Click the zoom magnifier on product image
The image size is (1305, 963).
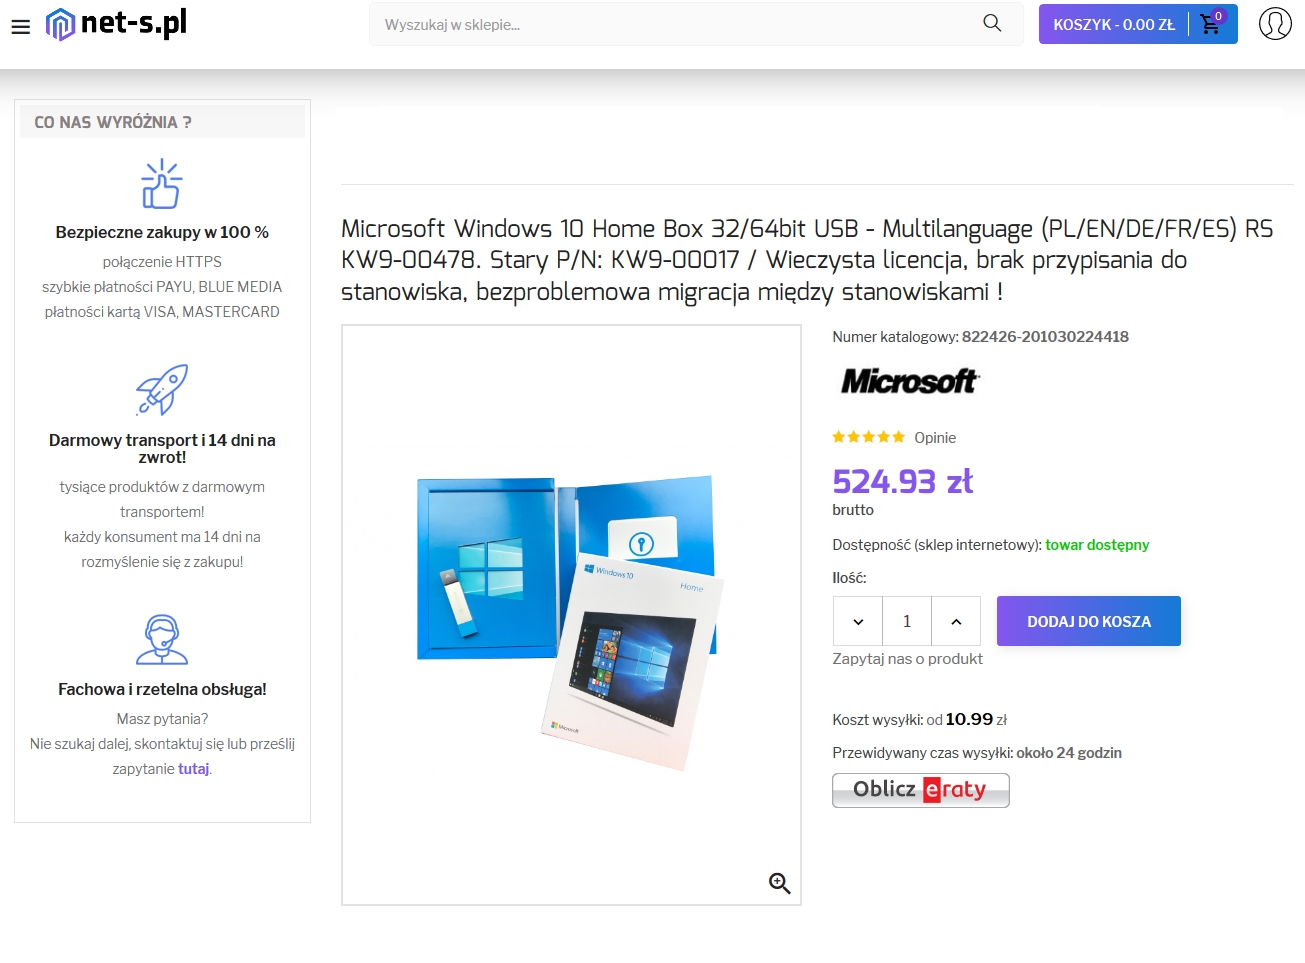(780, 883)
